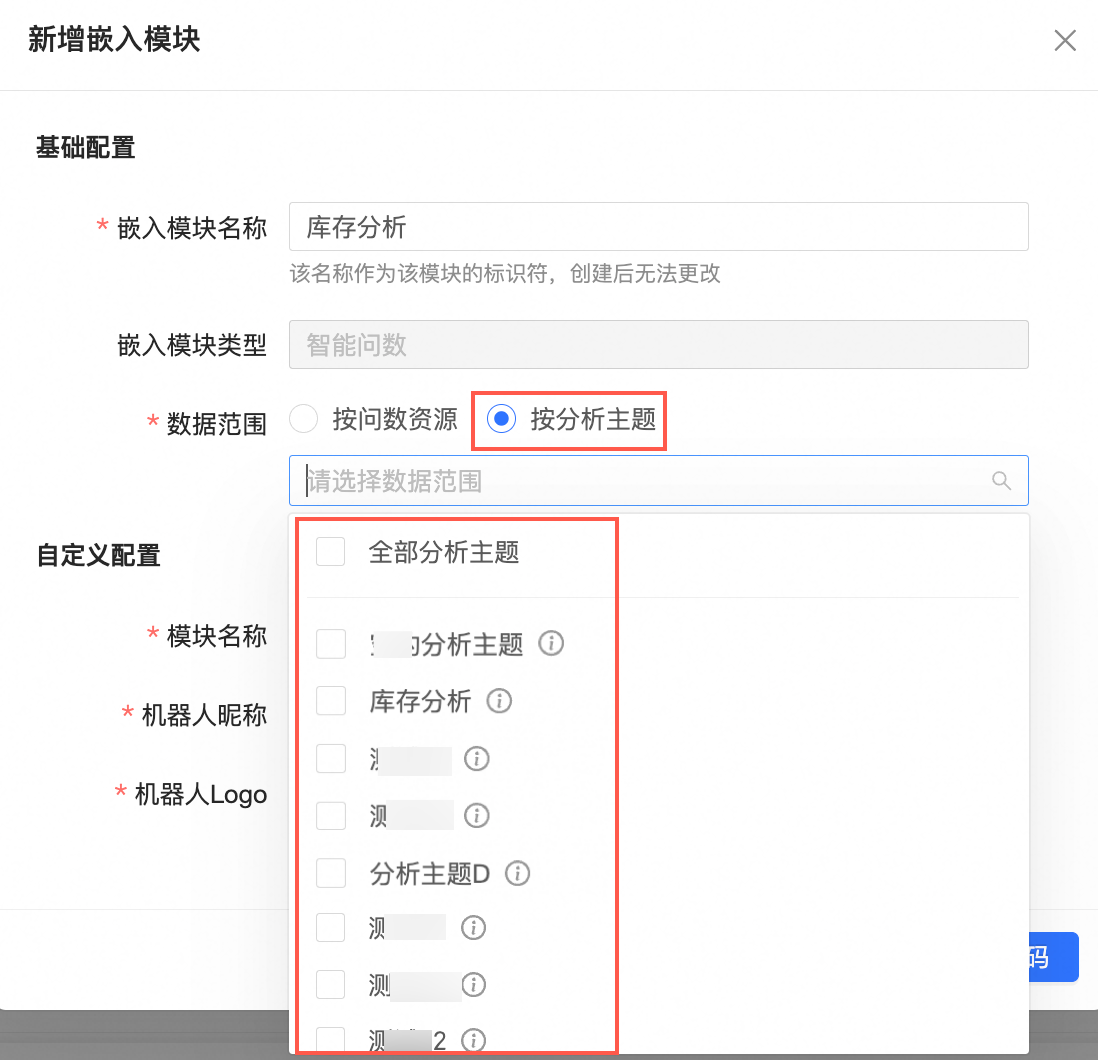Click the 基础配置 section heading
1098x1060 pixels.
(85, 148)
